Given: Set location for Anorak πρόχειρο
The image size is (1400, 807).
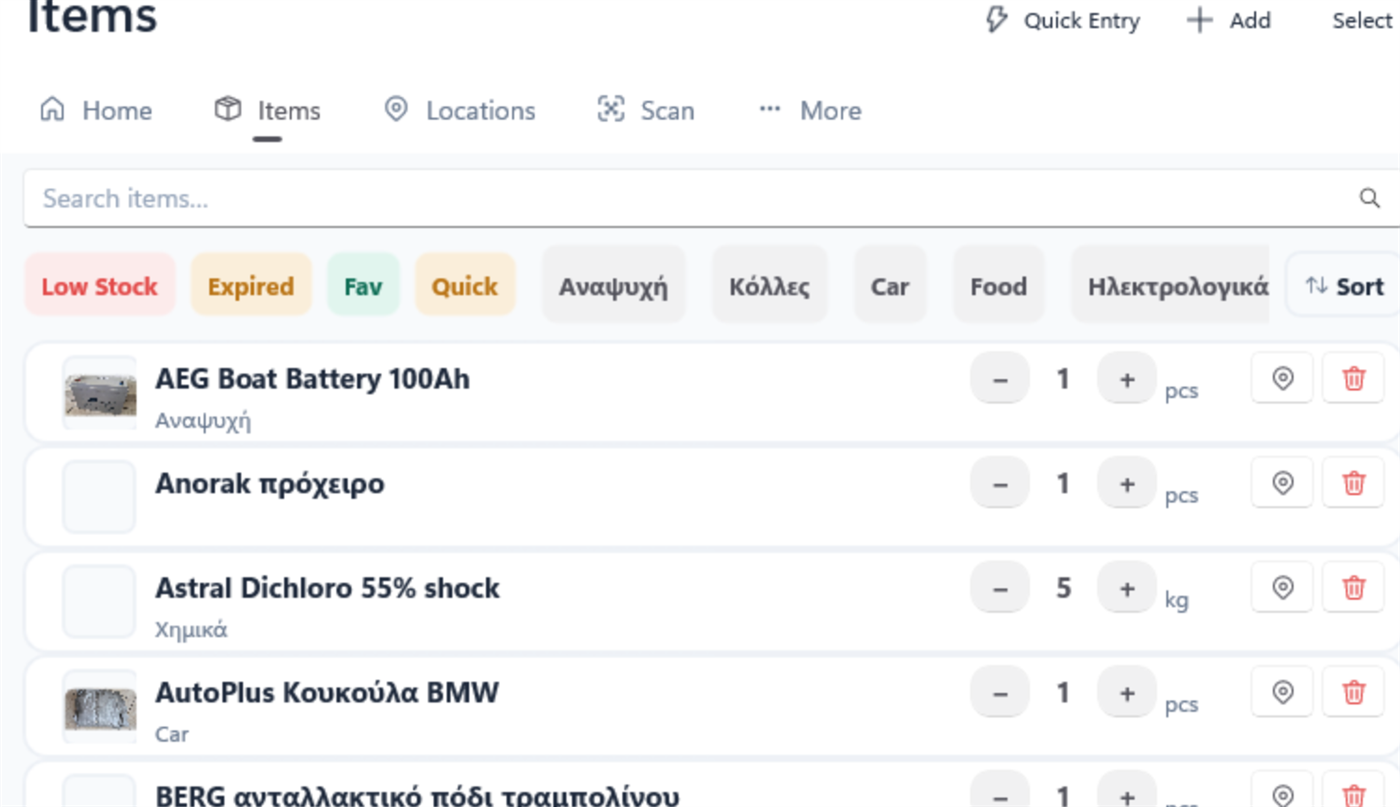Looking at the screenshot, I should coord(1282,483).
